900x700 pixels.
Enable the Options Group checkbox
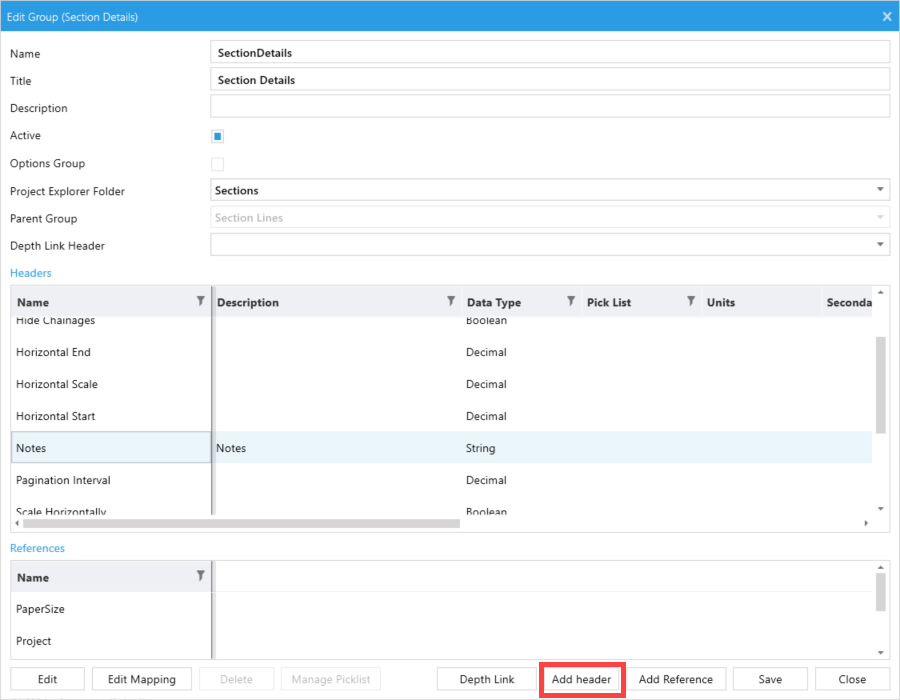click(218, 164)
